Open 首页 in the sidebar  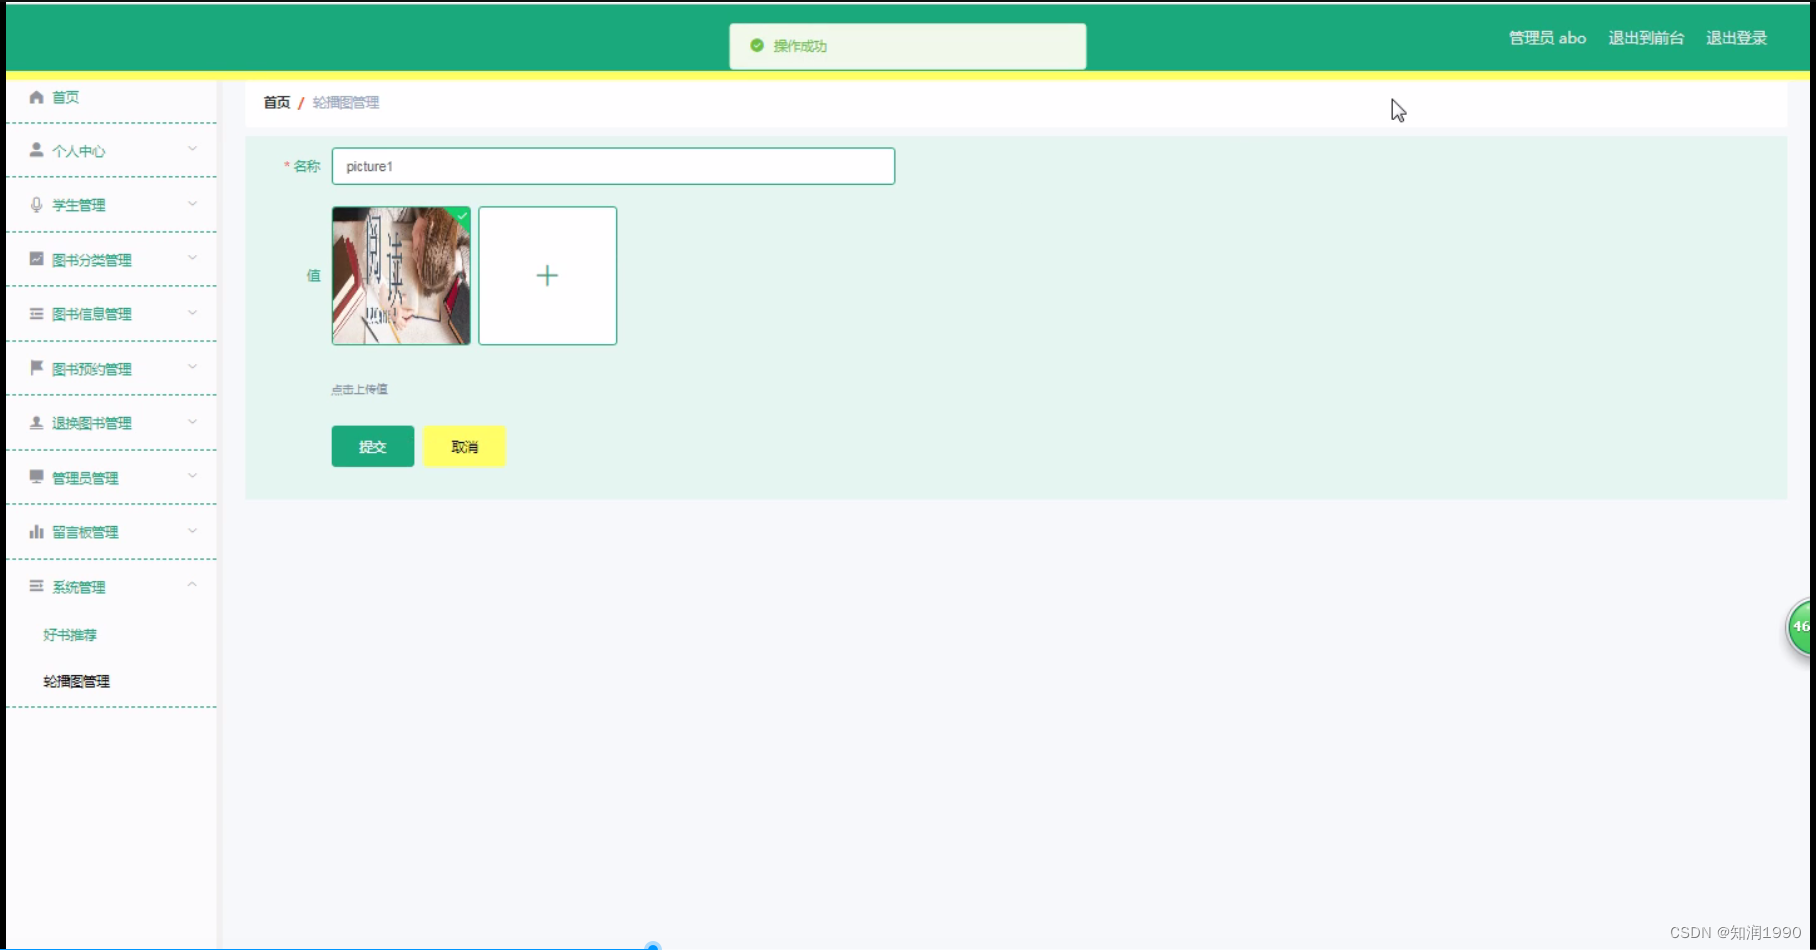[x=111, y=97]
